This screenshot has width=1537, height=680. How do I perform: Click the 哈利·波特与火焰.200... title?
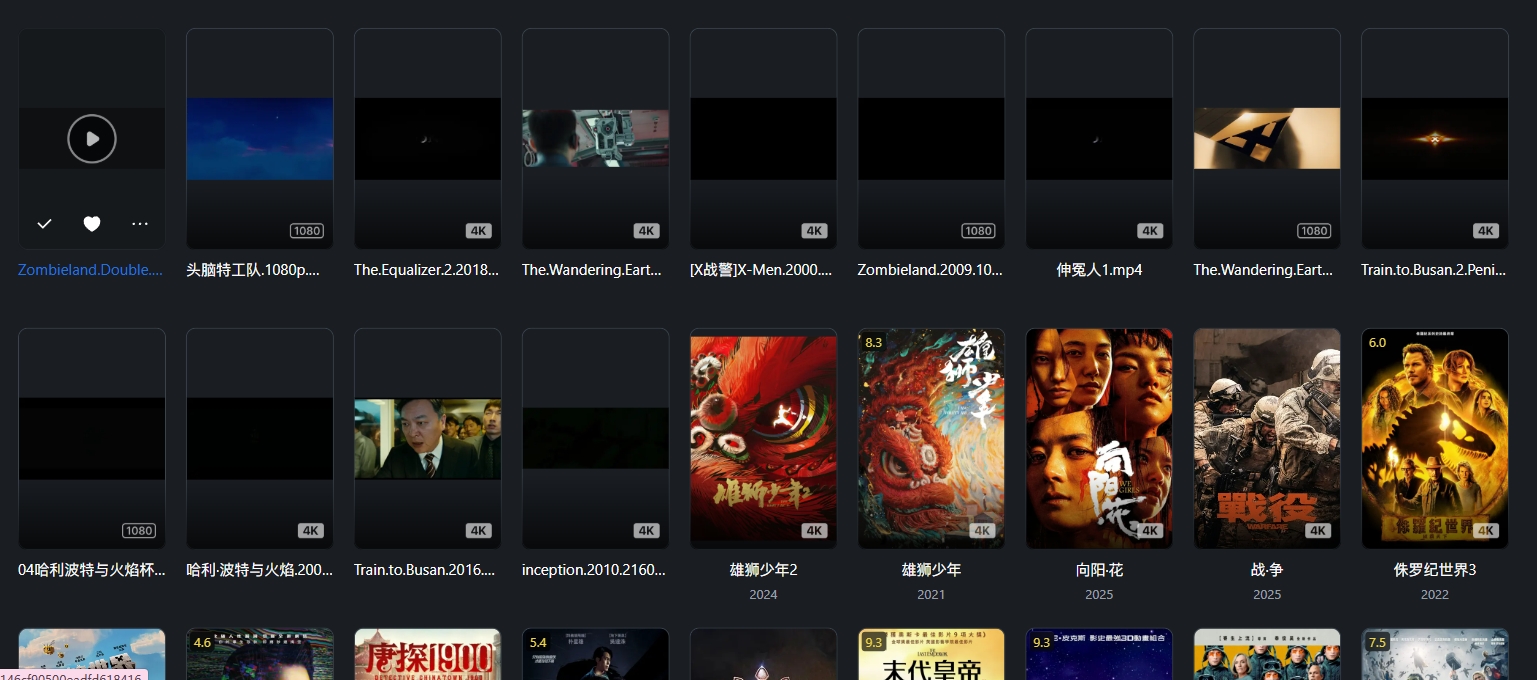(x=260, y=570)
